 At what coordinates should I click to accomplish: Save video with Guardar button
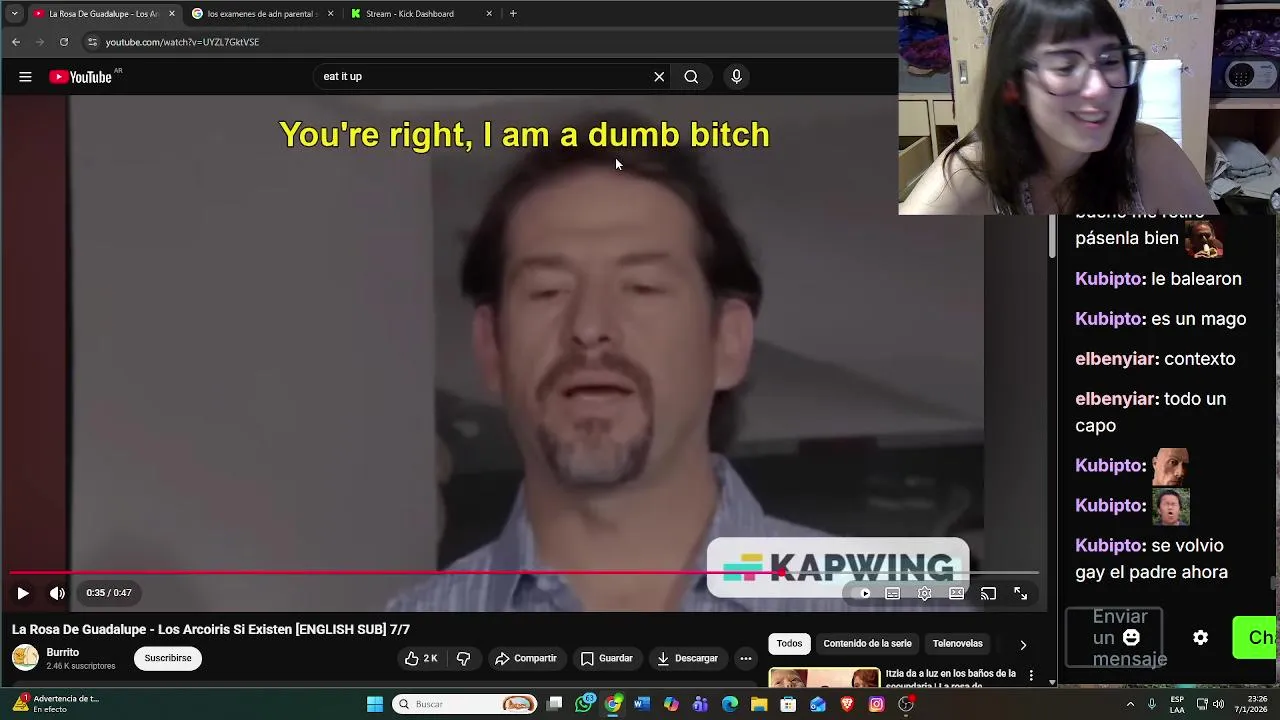click(x=606, y=658)
